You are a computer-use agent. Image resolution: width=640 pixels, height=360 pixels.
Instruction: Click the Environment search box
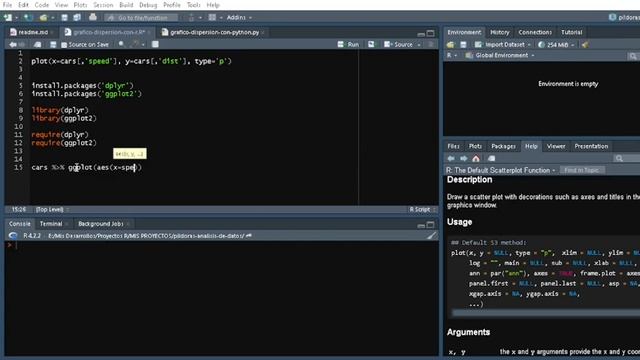pos(633,56)
